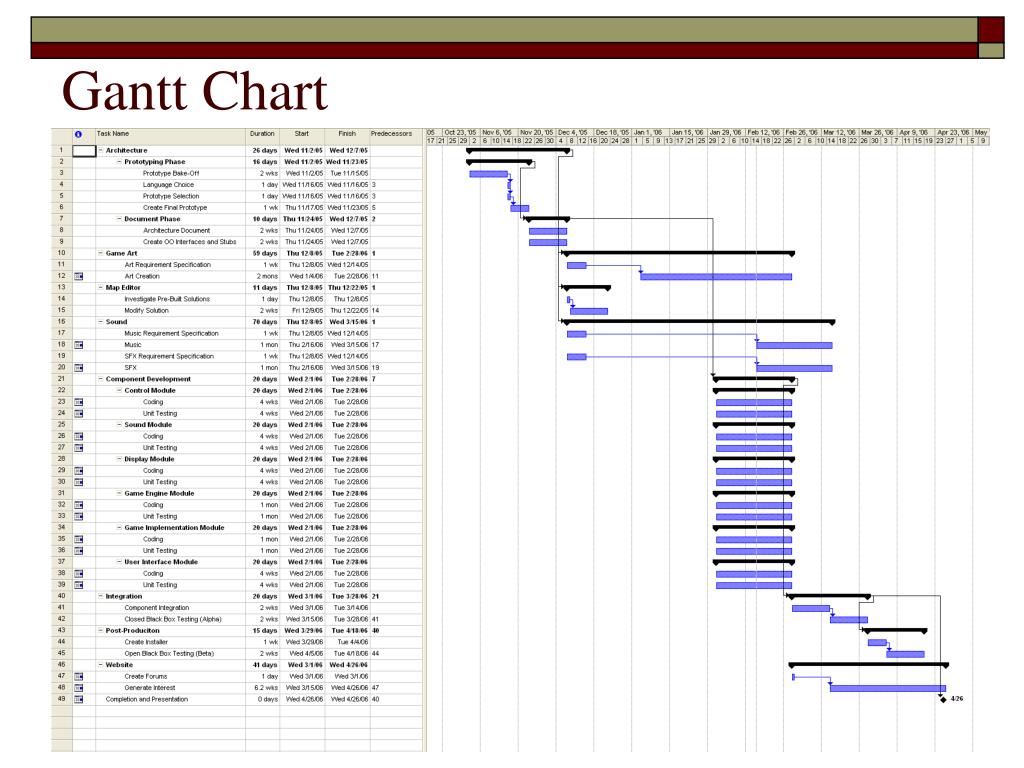Collapse the Game Art summary task

[101, 253]
